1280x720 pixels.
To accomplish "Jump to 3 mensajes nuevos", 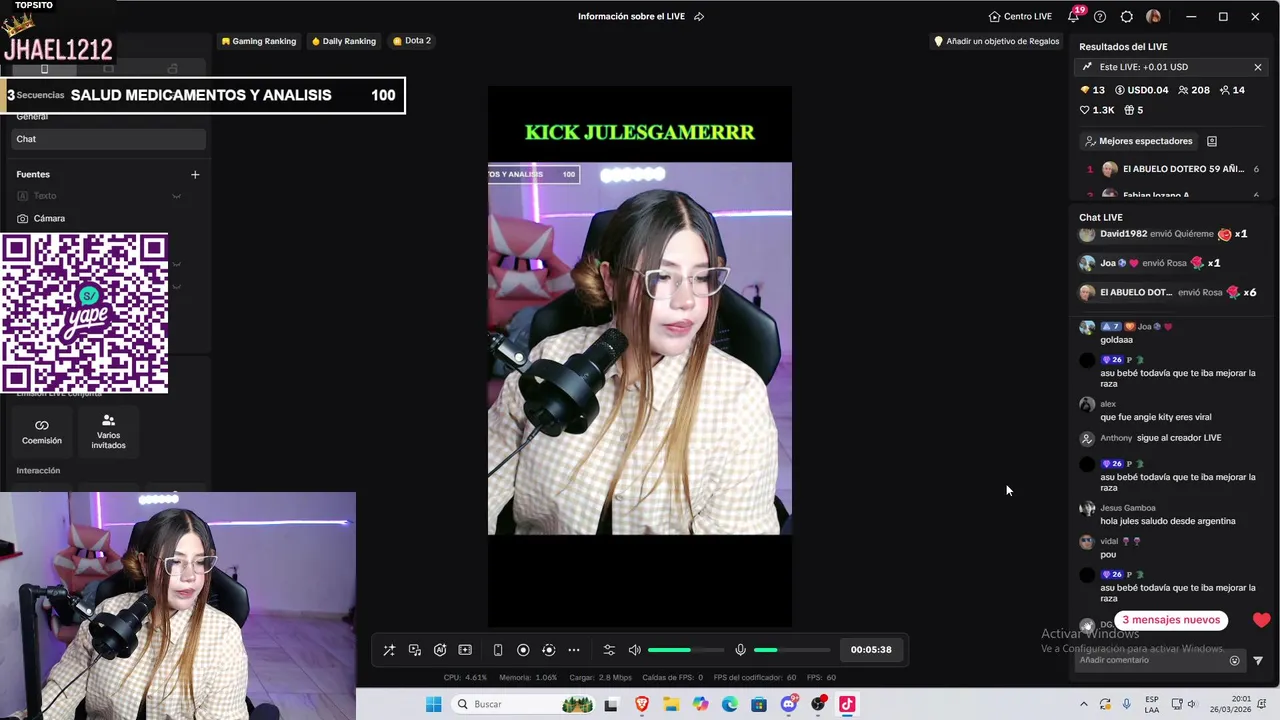I will click(x=1171, y=620).
